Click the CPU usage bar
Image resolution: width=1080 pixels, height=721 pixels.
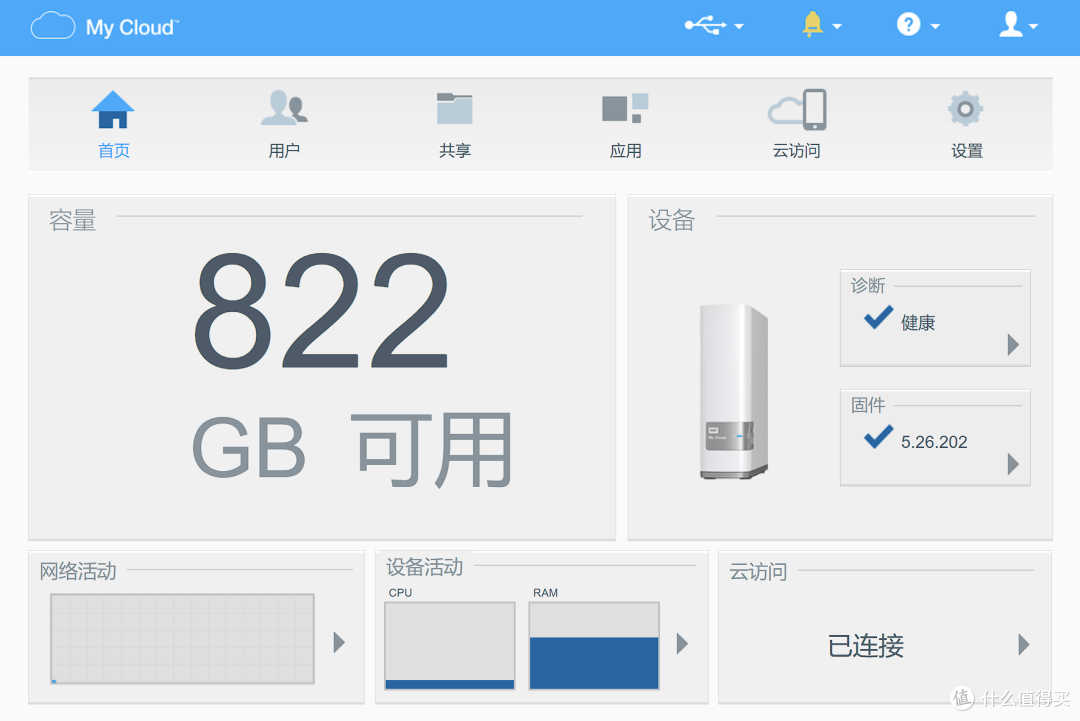[x=450, y=646]
